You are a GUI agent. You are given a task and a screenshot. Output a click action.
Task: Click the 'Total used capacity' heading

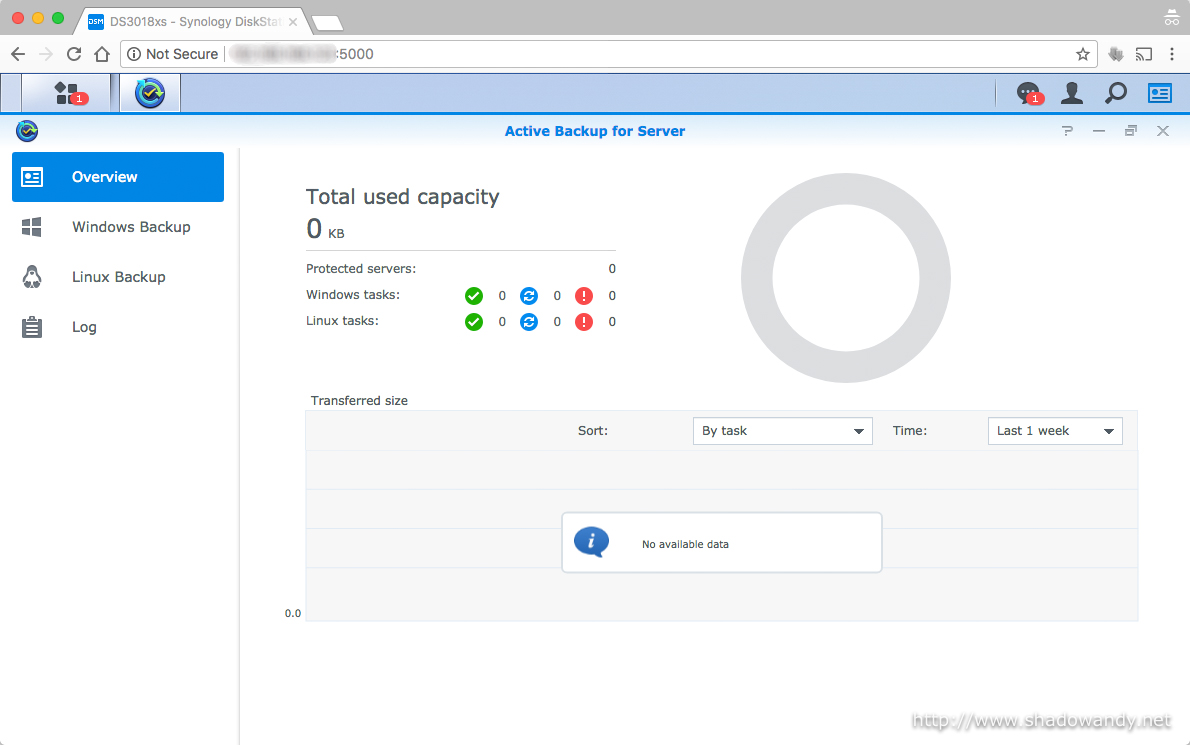tap(402, 197)
